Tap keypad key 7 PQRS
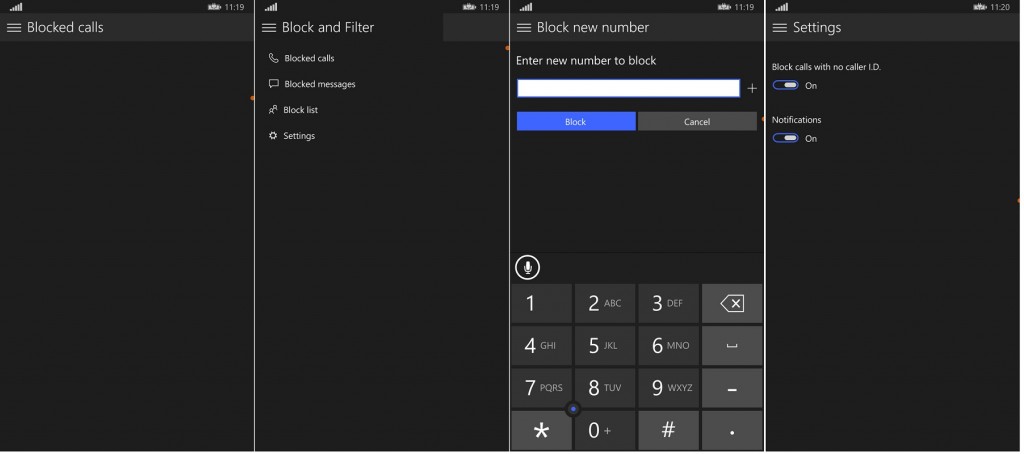 click(x=541, y=388)
